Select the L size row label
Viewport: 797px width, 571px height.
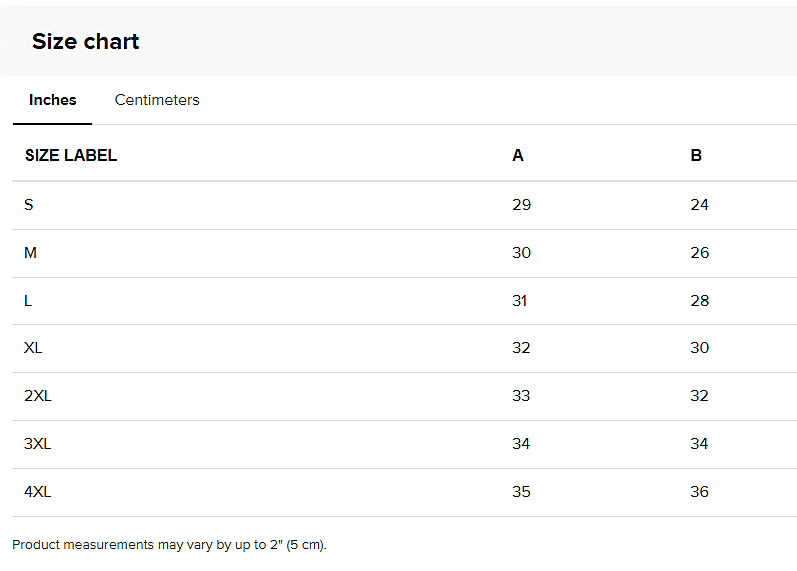tap(28, 300)
